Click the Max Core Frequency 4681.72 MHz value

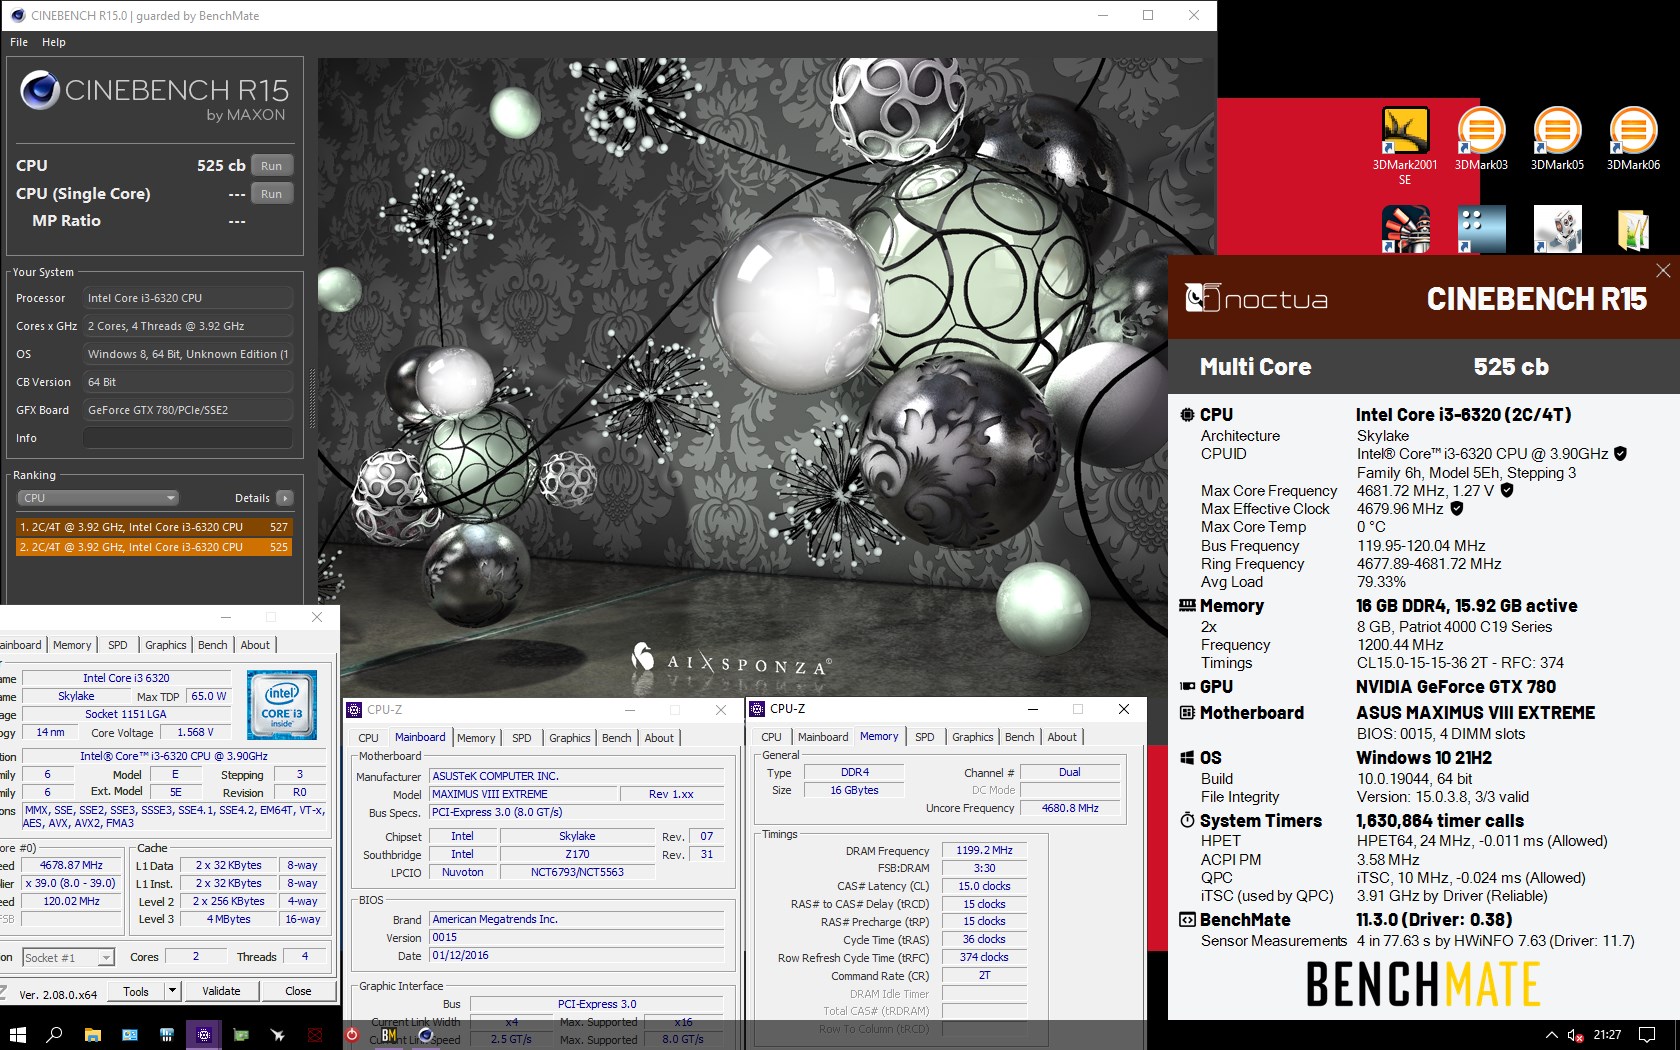click(x=1425, y=490)
